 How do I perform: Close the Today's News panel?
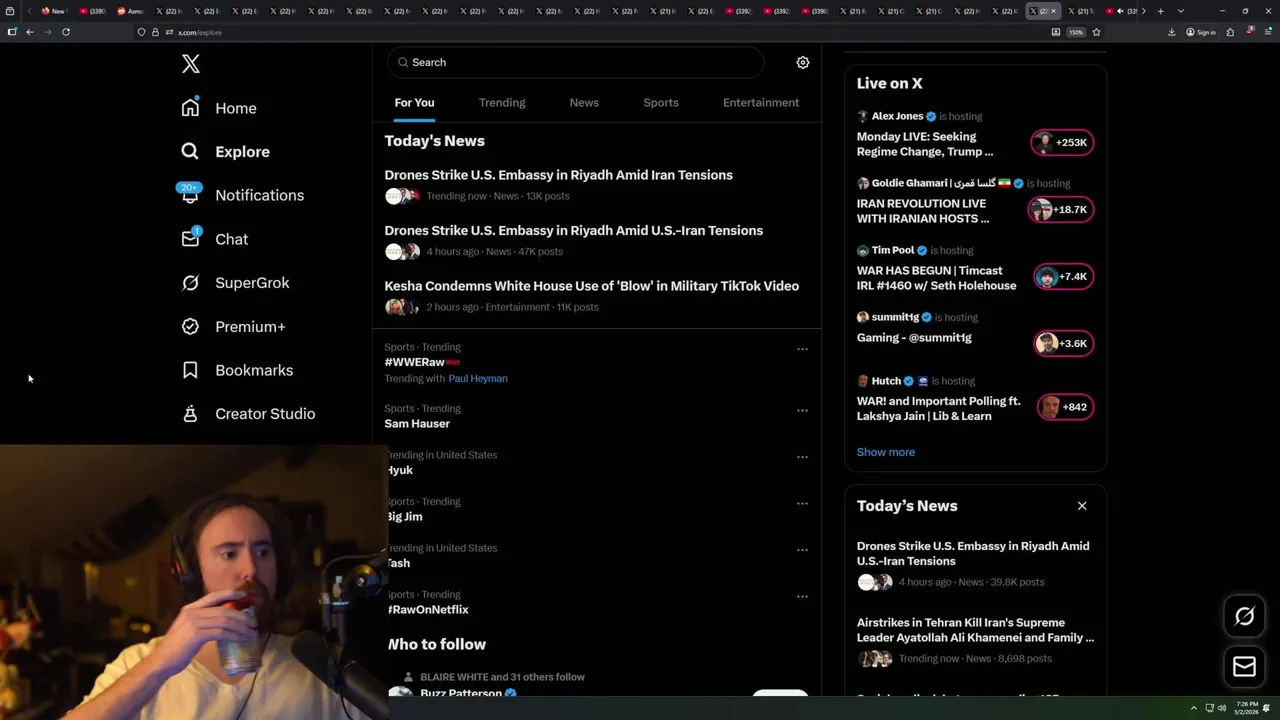click(x=1082, y=505)
